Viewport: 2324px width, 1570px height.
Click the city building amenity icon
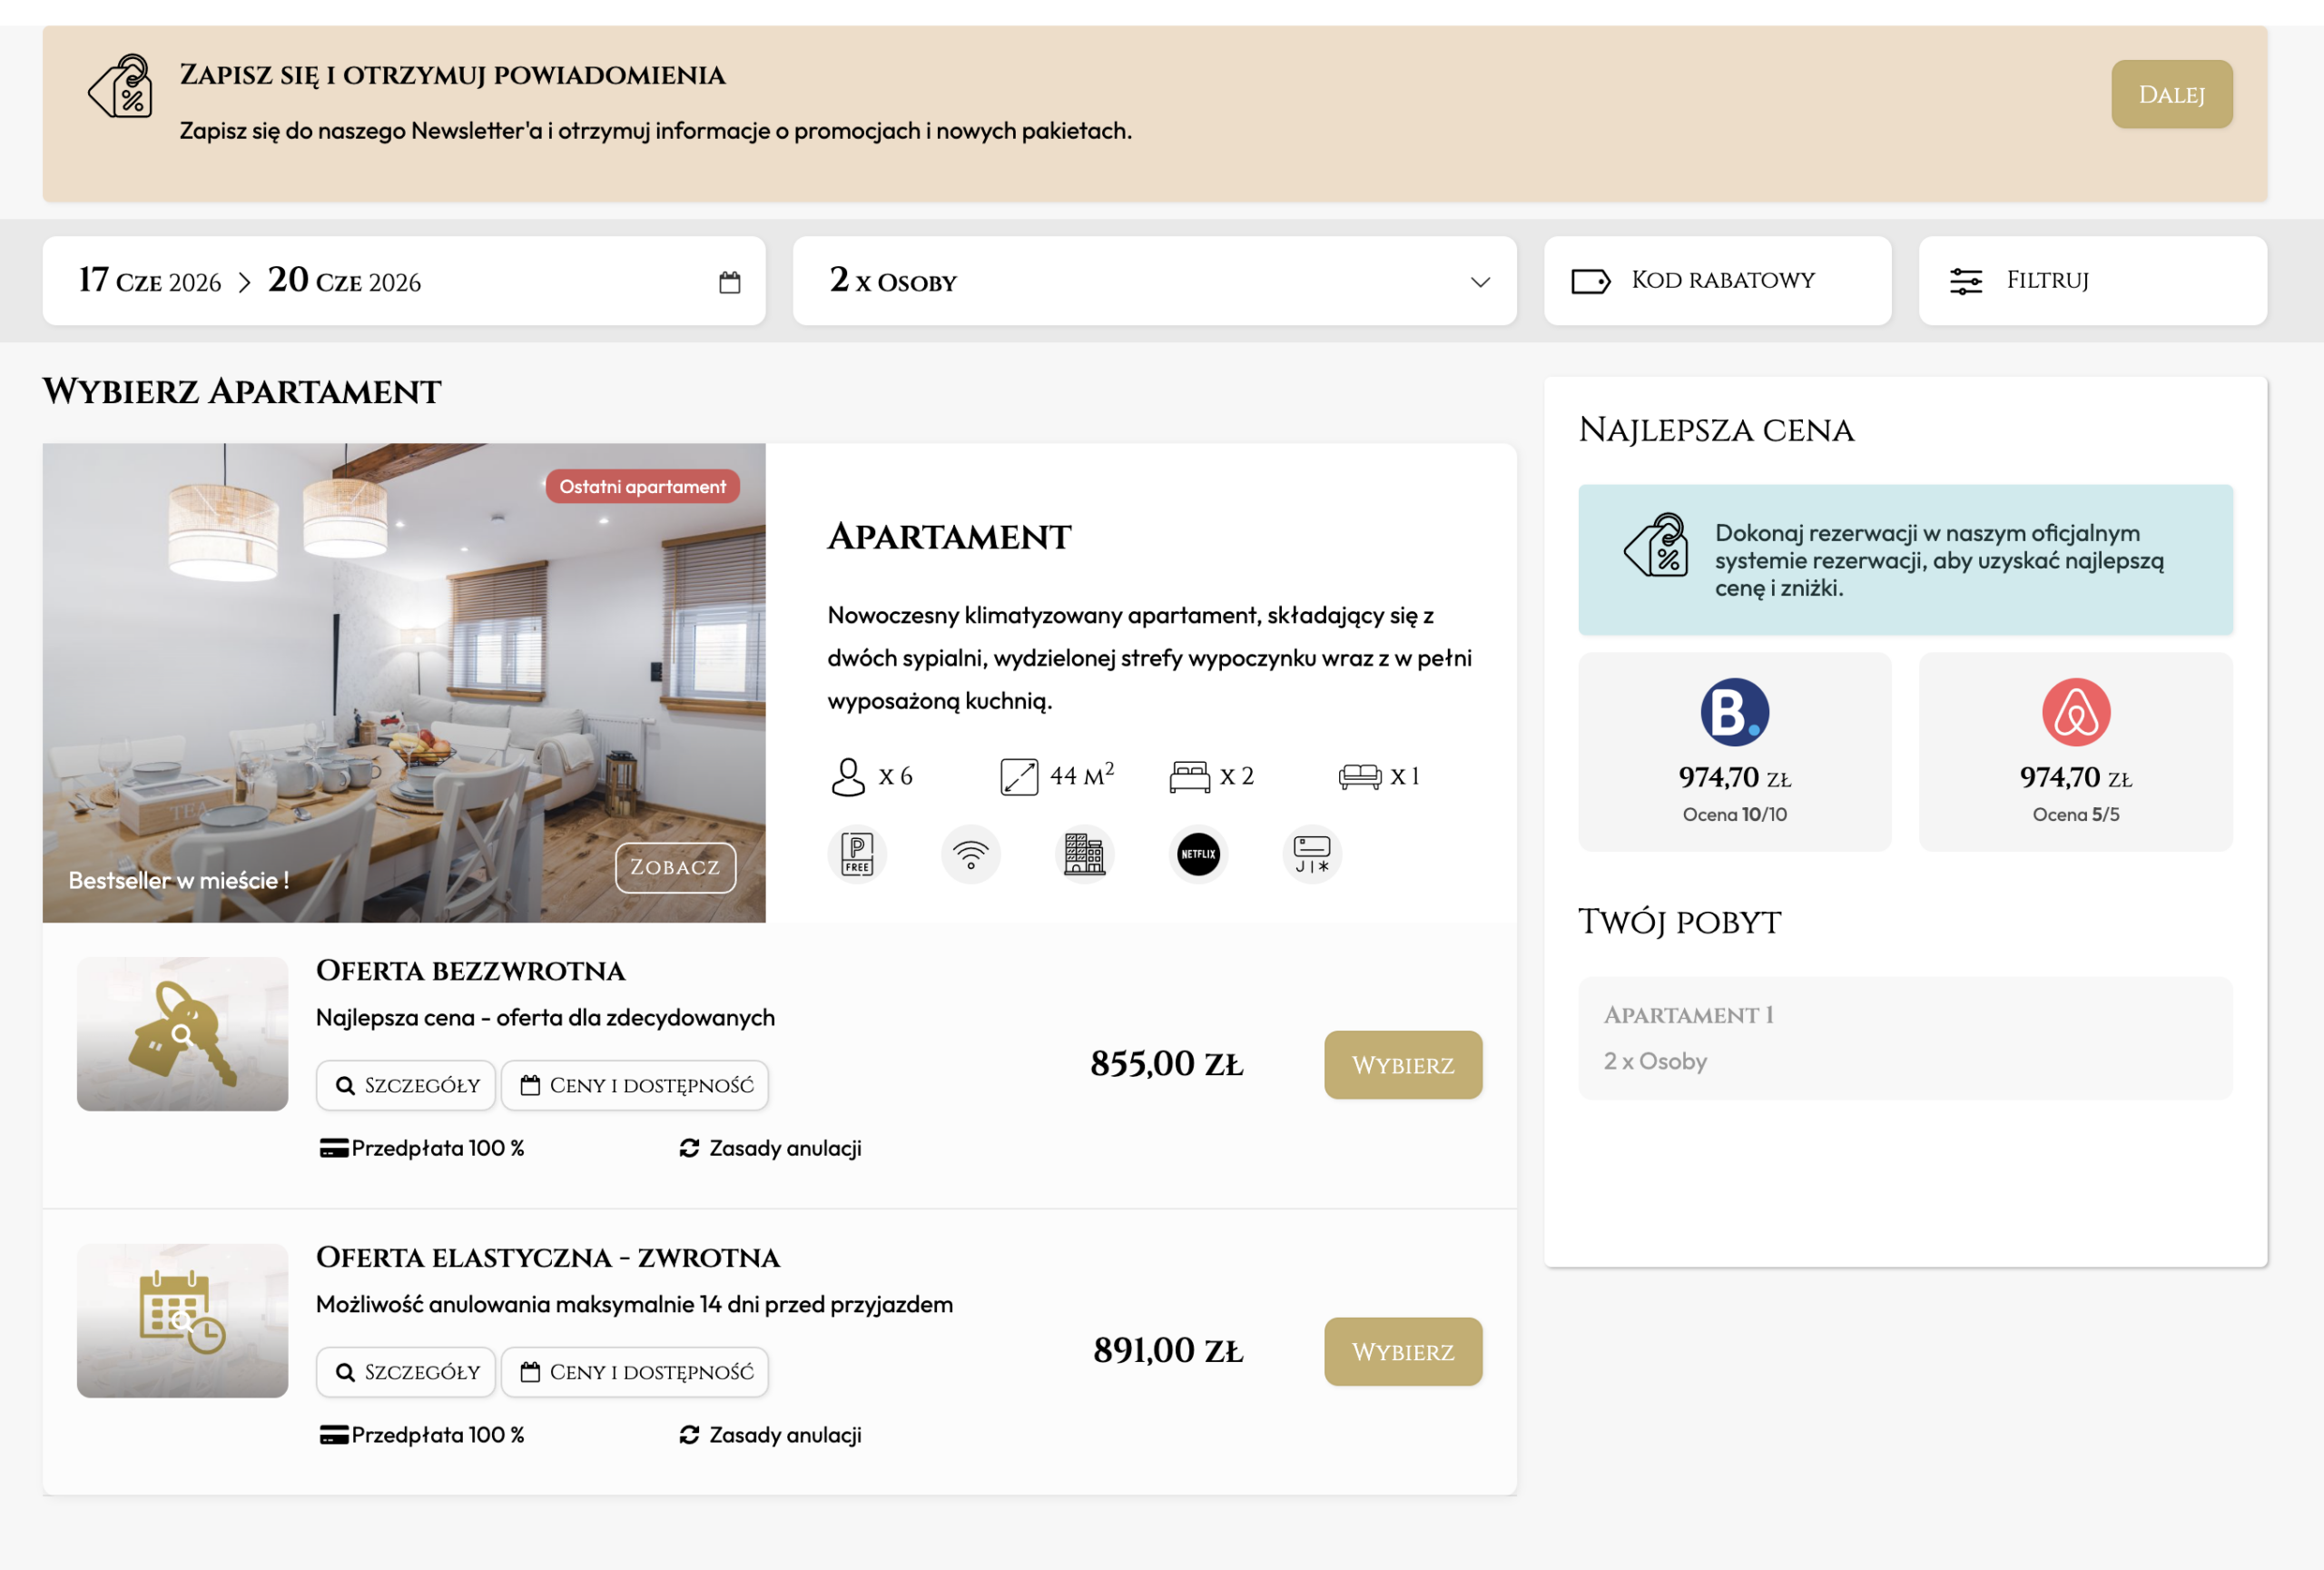click(x=1084, y=854)
